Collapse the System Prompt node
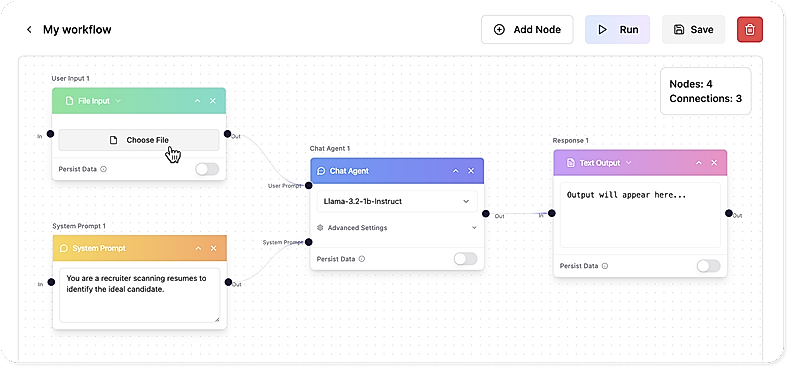Image resolution: width=789 pixels, height=368 pixels. point(198,248)
